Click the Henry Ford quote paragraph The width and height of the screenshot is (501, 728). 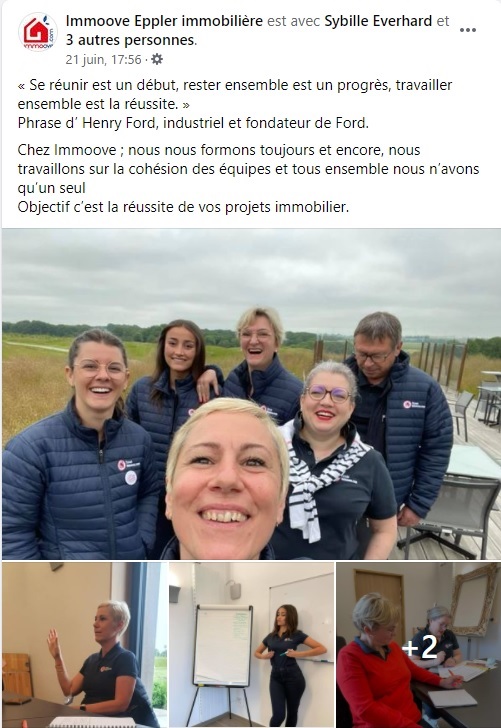[x=235, y=94]
